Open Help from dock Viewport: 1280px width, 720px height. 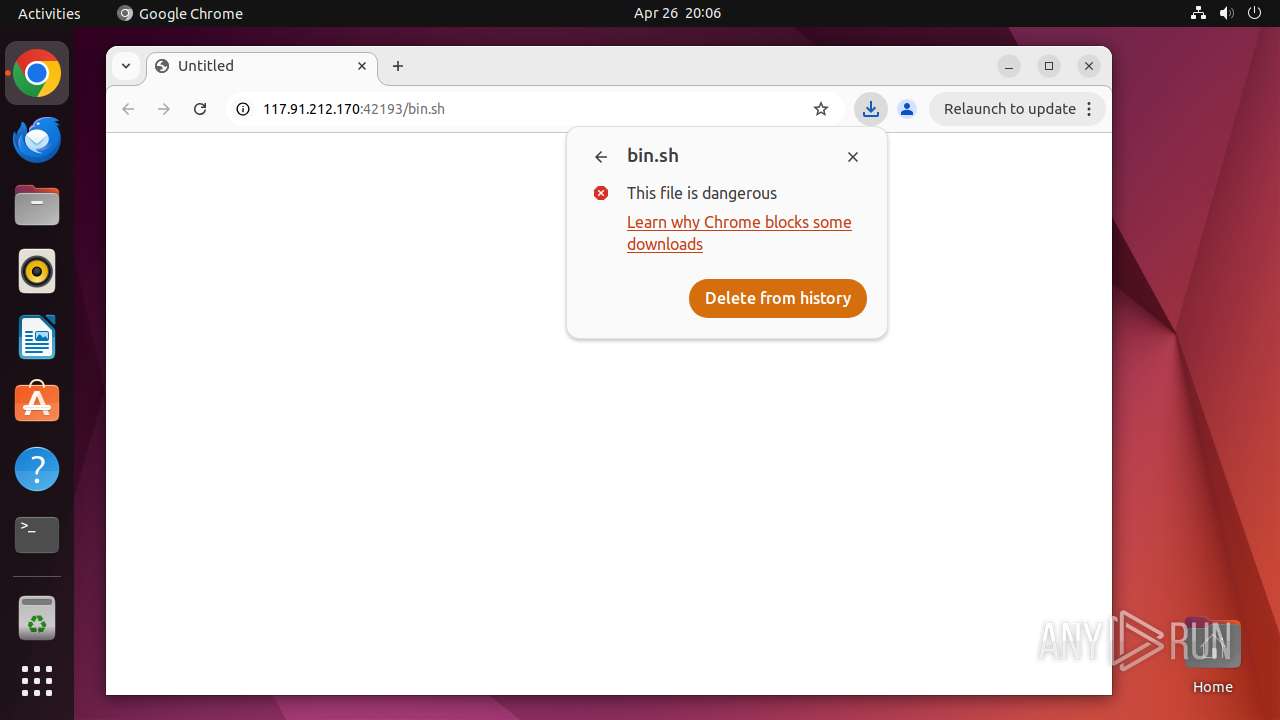(37, 469)
